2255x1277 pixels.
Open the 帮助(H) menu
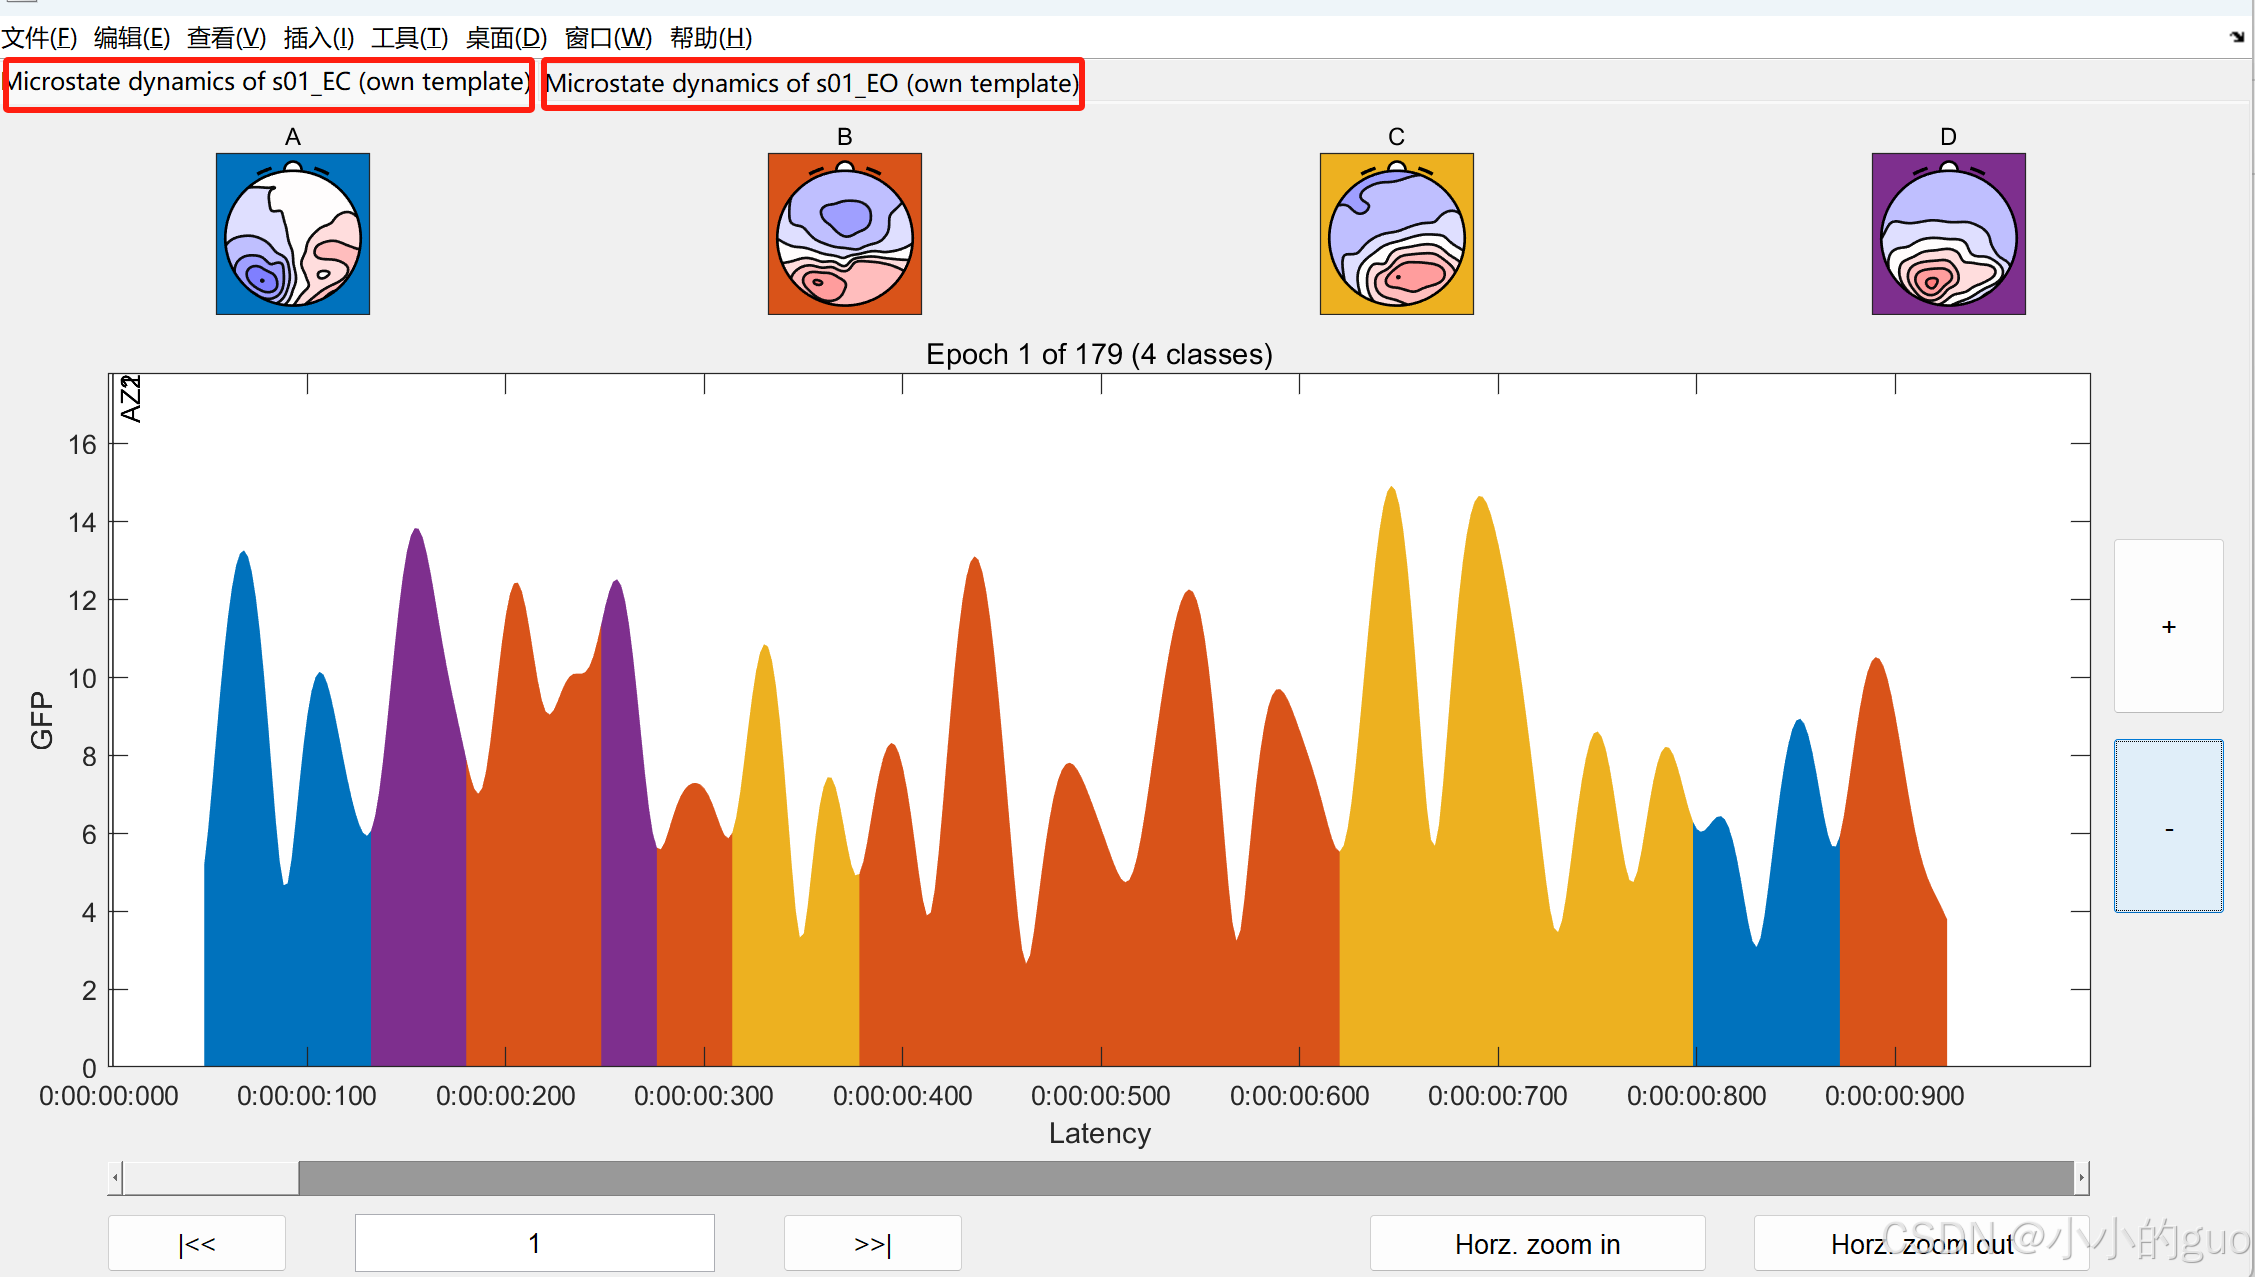[x=710, y=38]
